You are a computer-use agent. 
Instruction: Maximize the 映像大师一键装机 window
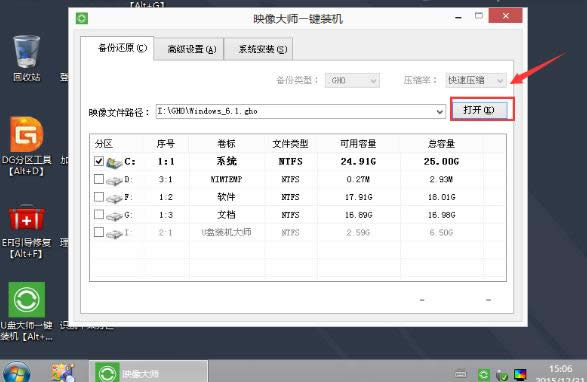click(478, 16)
